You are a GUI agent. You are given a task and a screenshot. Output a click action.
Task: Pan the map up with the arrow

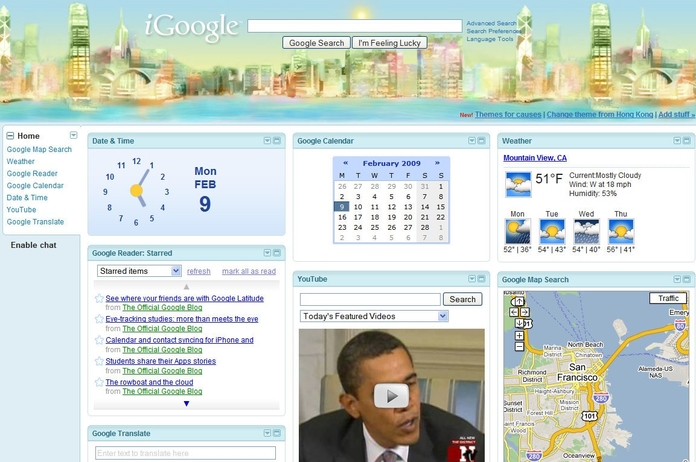[519, 302]
